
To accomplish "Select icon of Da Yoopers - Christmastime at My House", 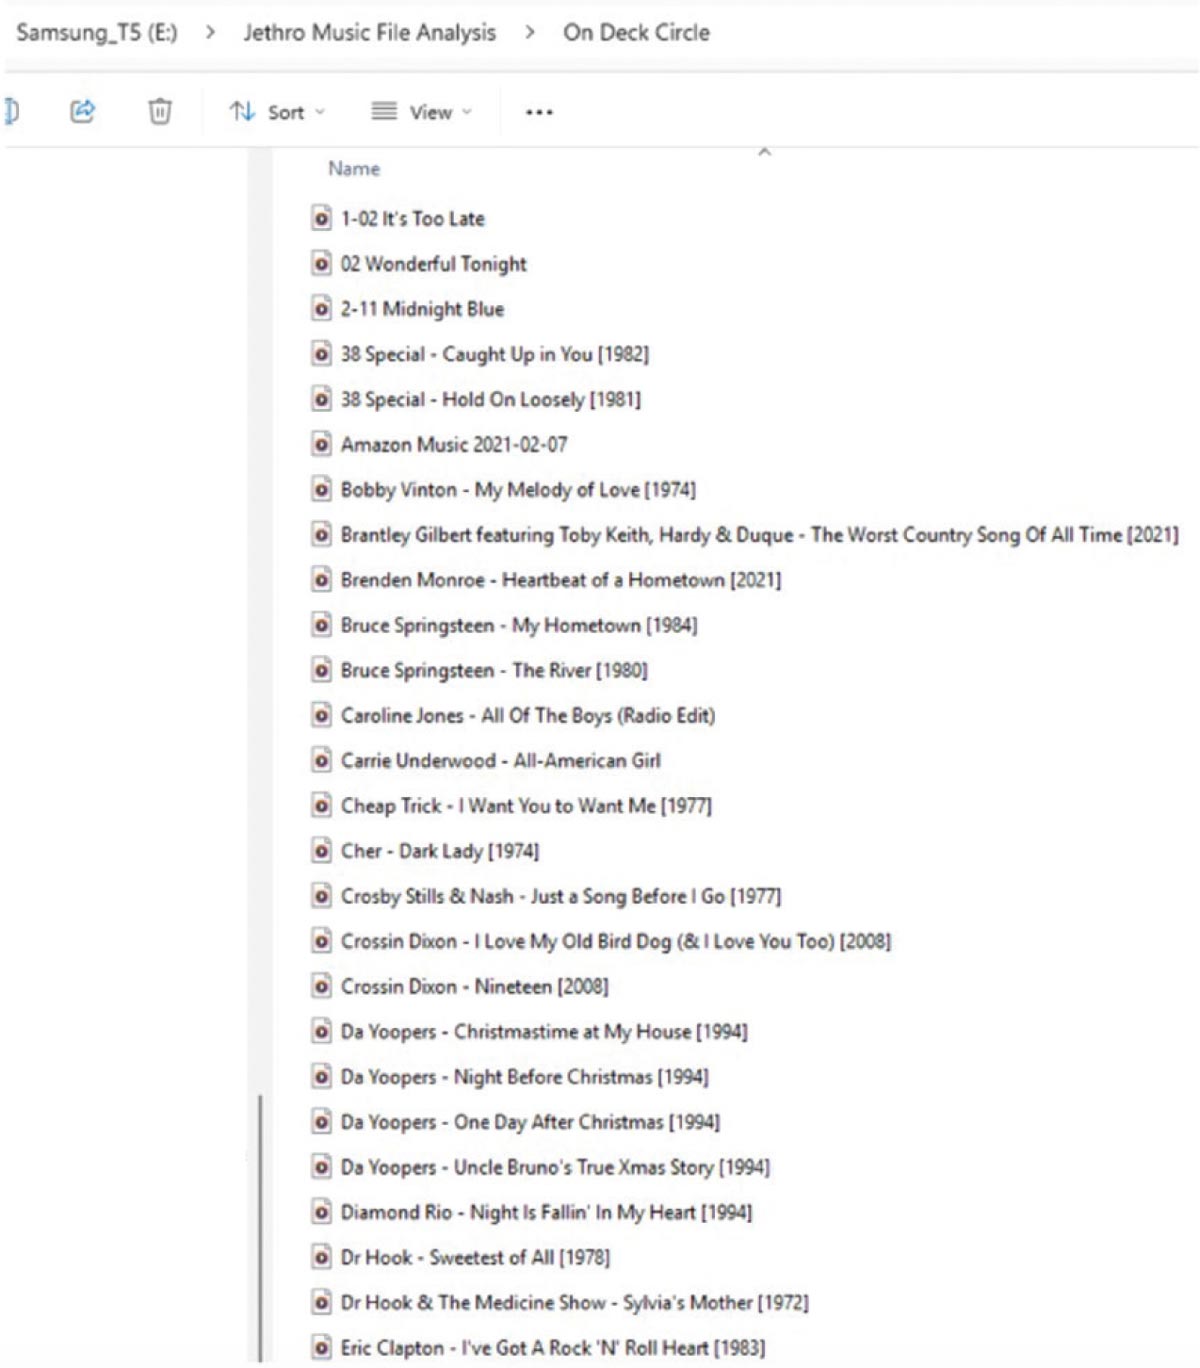I will click(321, 1032).
